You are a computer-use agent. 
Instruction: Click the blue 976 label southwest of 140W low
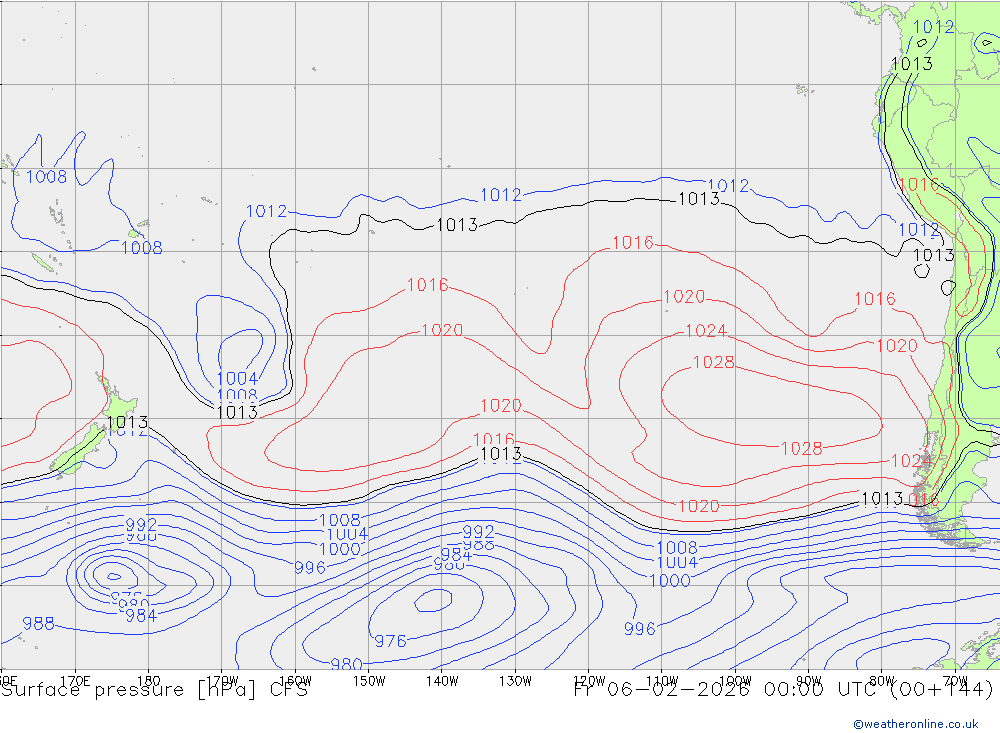390,641
